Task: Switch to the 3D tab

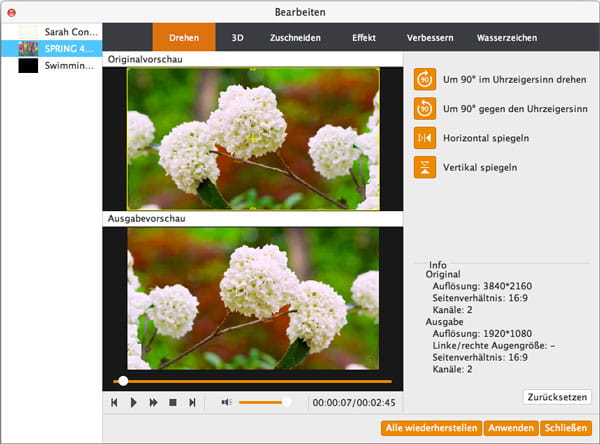Action: tap(237, 38)
